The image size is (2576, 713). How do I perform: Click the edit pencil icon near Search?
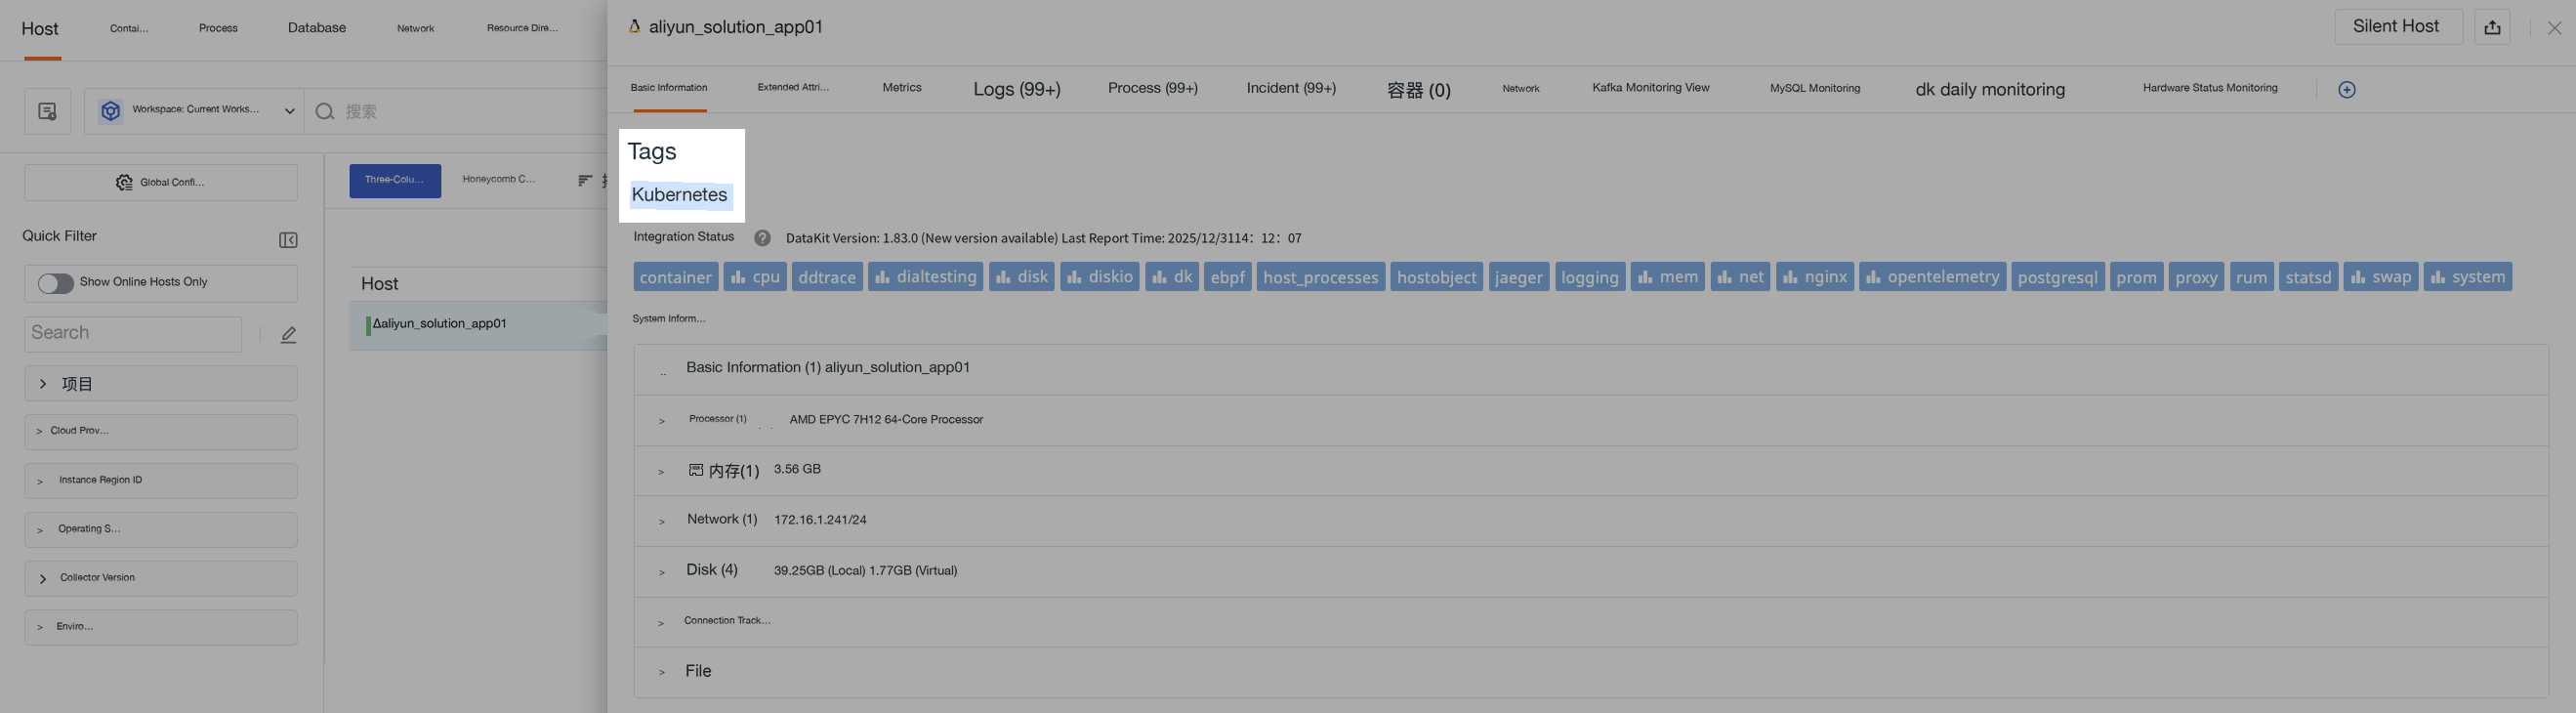pyautogui.click(x=288, y=335)
